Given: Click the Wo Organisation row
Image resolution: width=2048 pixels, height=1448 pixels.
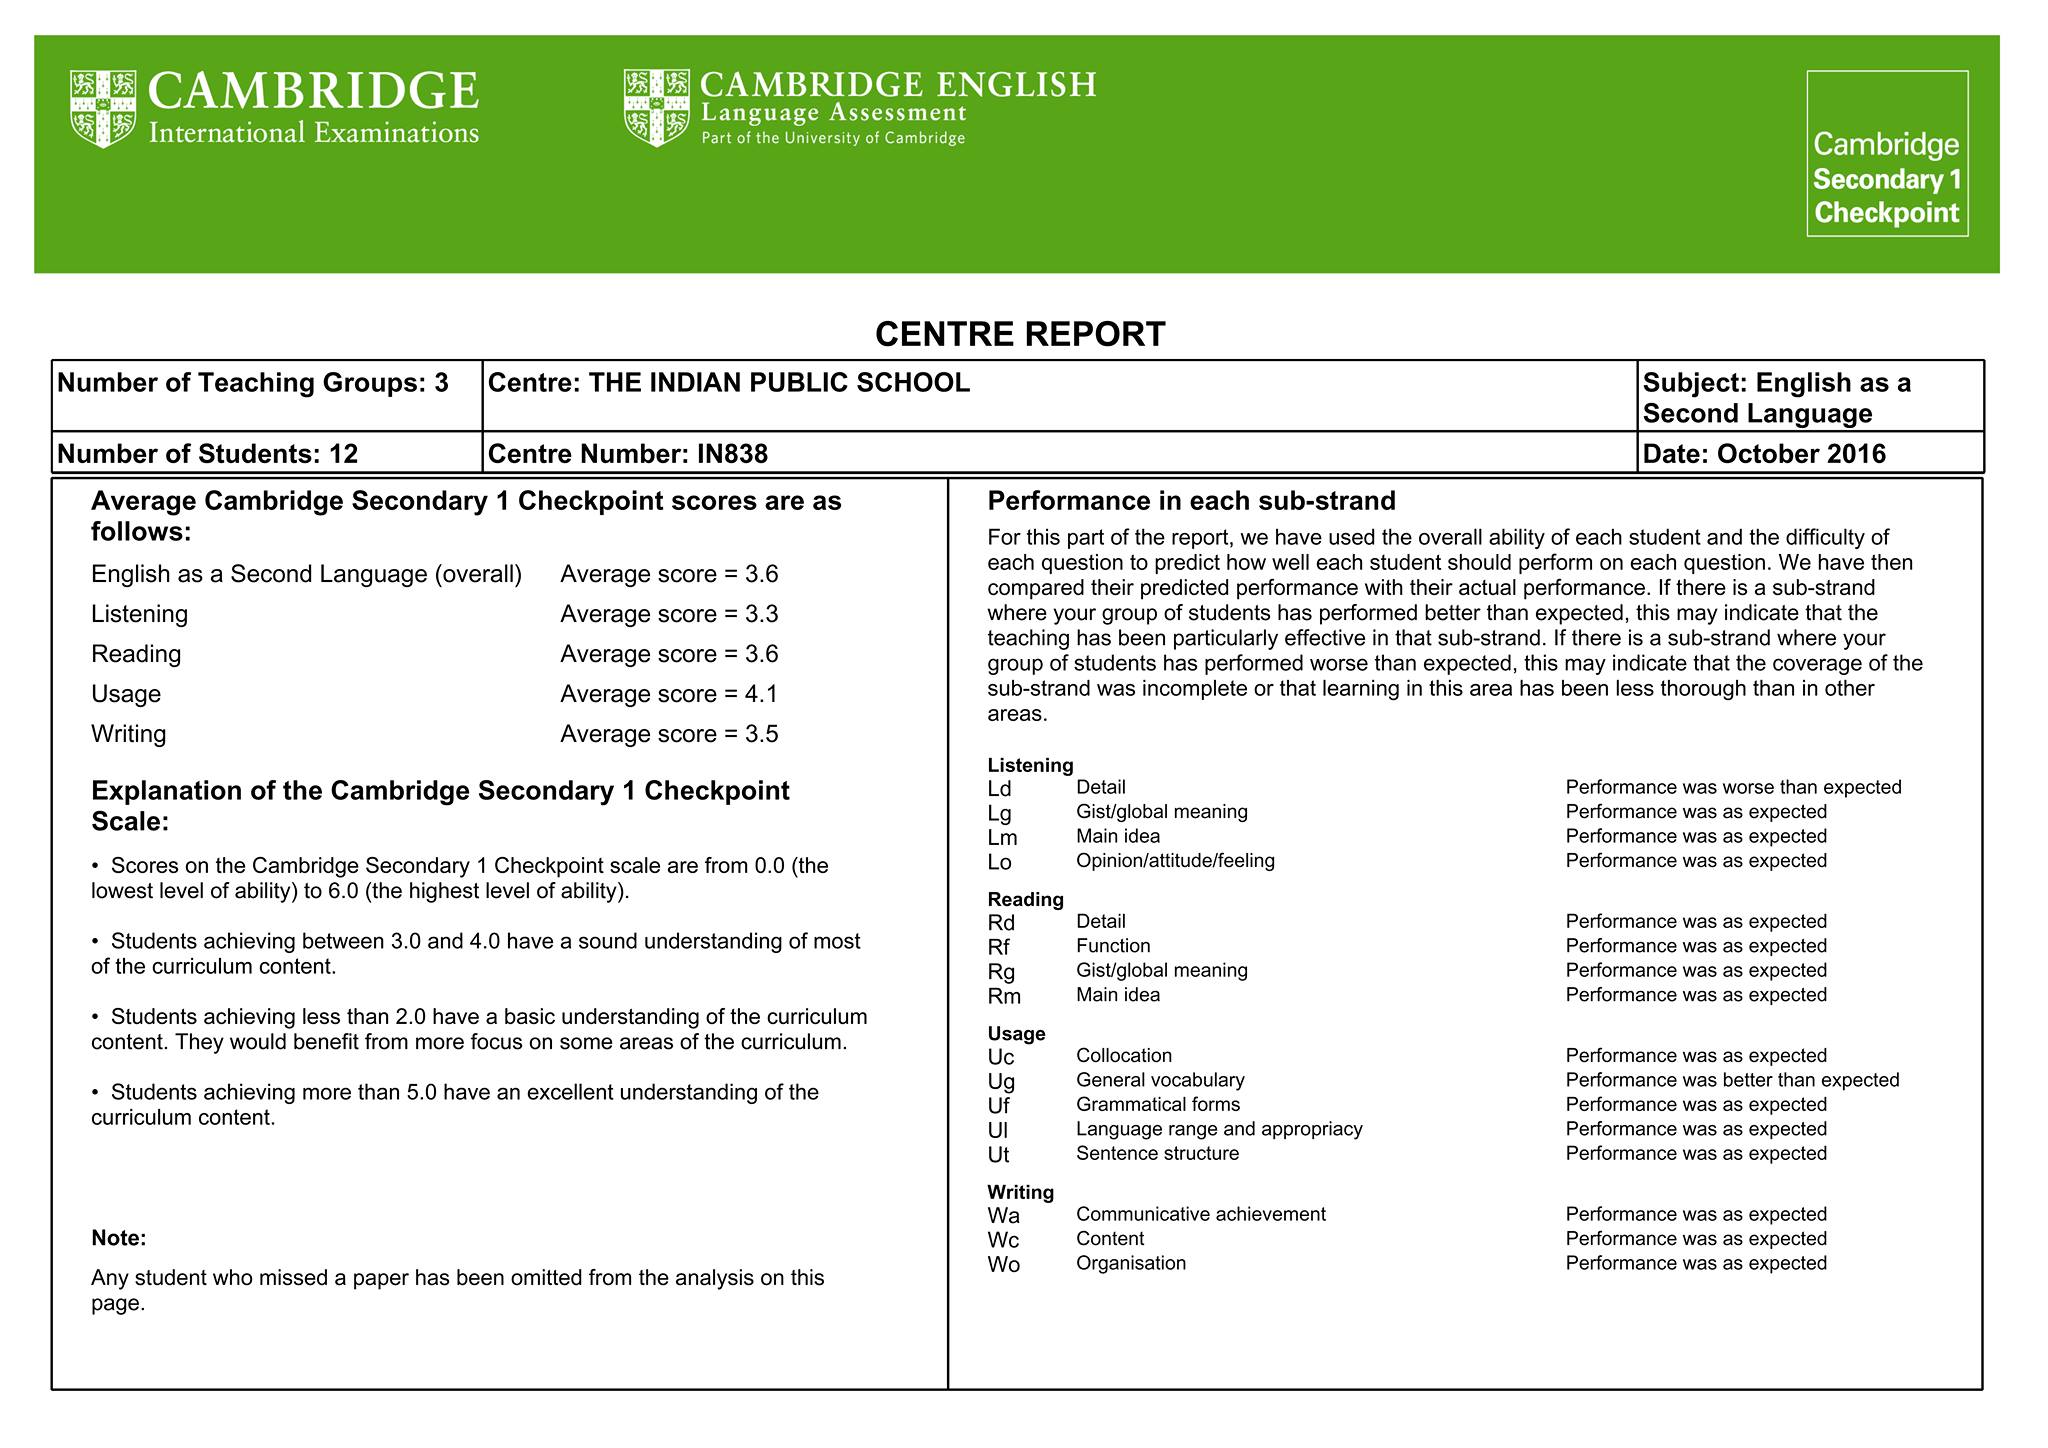Looking at the screenshot, I should (x=1407, y=1264).
